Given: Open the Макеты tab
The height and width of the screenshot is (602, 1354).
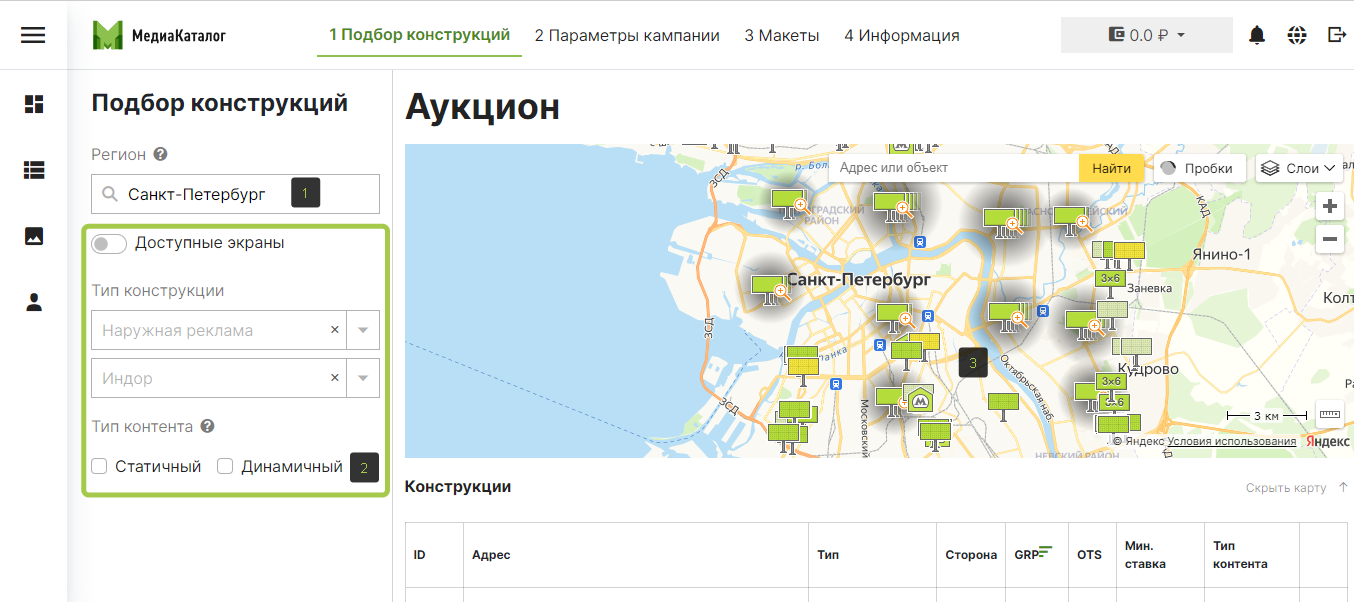Looking at the screenshot, I should [782, 34].
